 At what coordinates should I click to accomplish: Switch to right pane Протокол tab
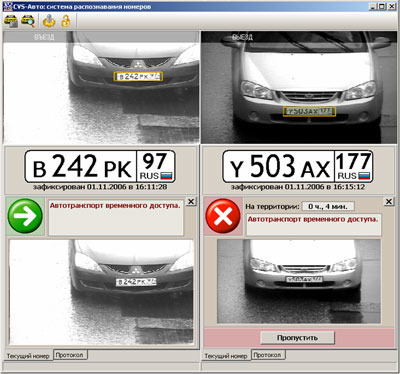pyautogui.click(x=268, y=355)
